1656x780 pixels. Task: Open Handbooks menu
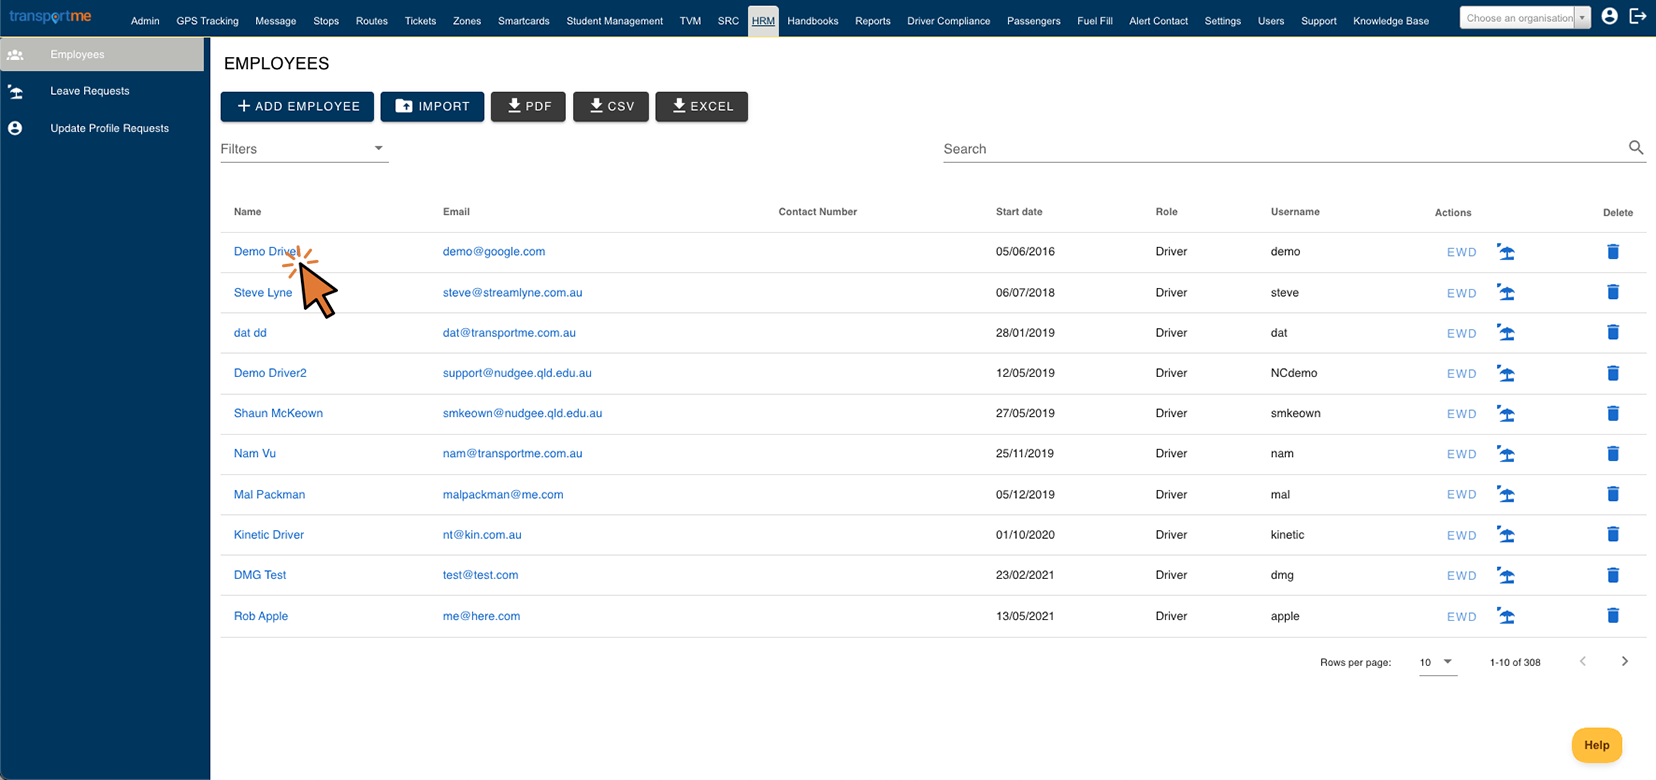coord(812,21)
